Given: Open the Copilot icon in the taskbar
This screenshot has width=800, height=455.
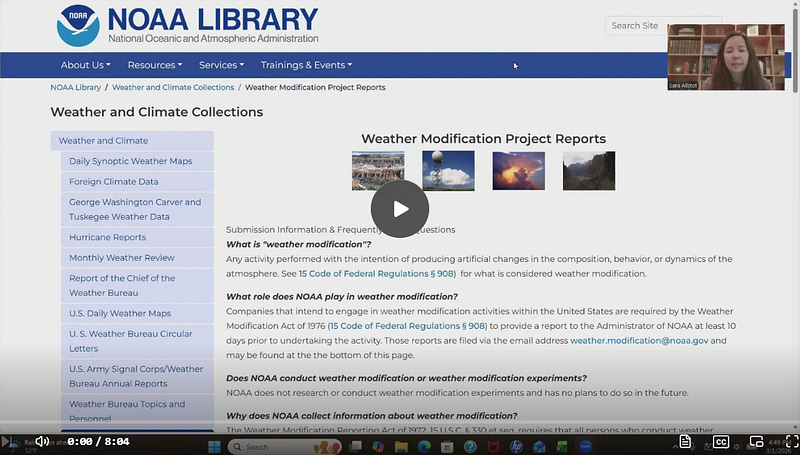Looking at the screenshot, I should tap(378, 447).
